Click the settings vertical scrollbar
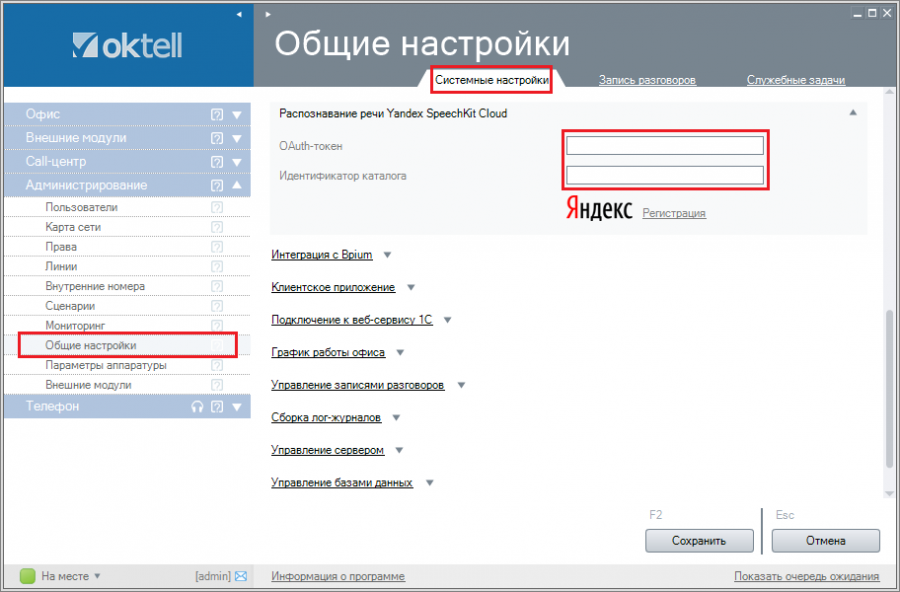 [x=889, y=390]
